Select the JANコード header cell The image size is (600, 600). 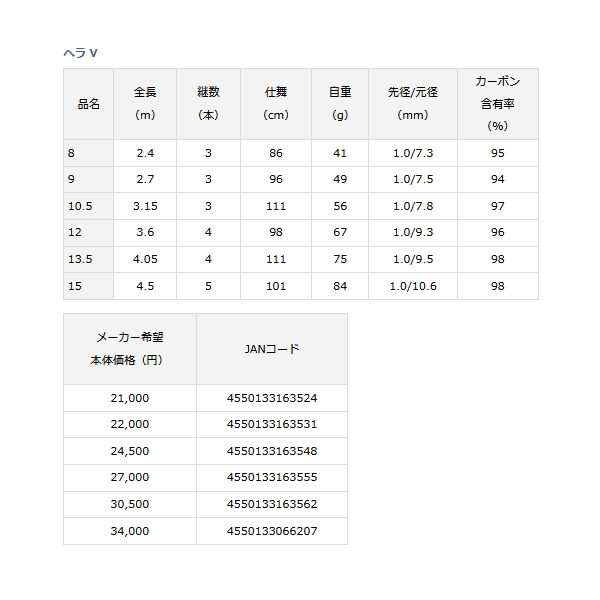272,349
